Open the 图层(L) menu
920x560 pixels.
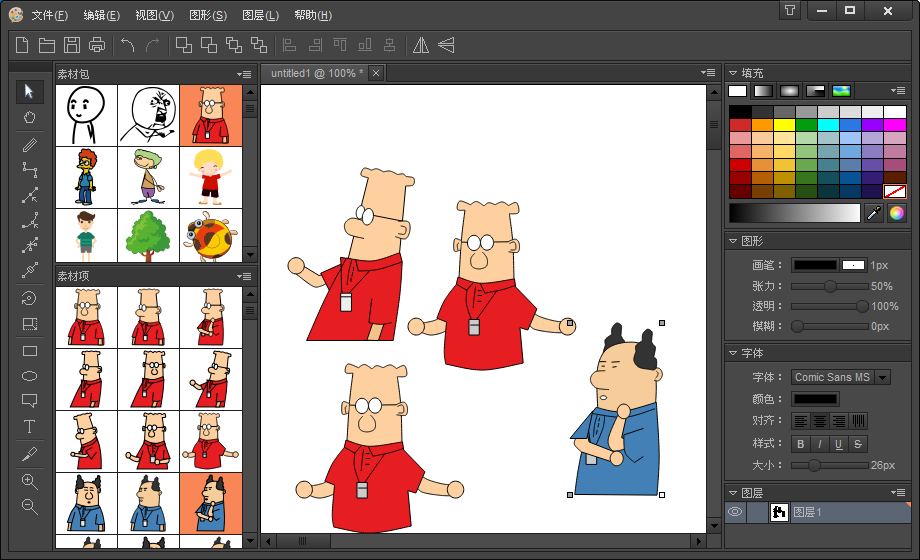261,15
